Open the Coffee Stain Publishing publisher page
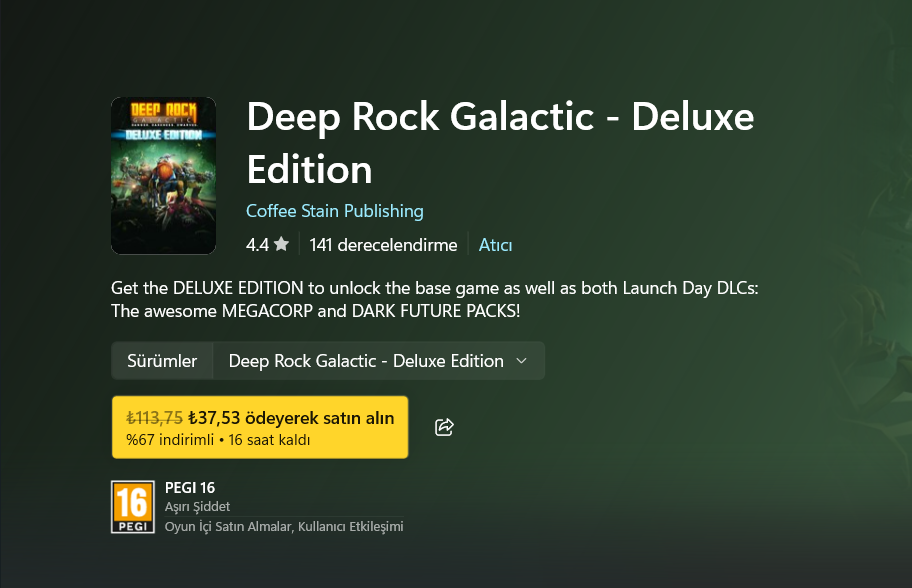The image size is (912, 588). 334,211
